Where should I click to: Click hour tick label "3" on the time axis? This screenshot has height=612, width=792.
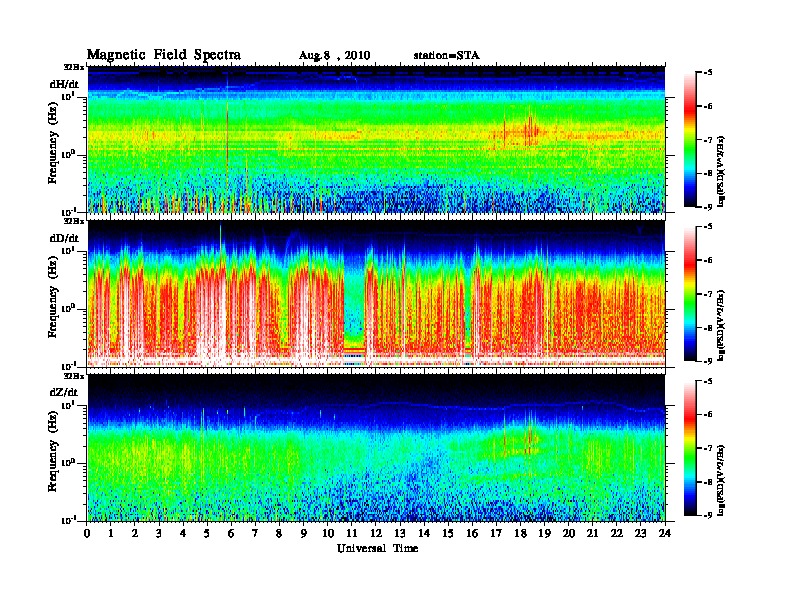pyautogui.click(x=159, y=534)
